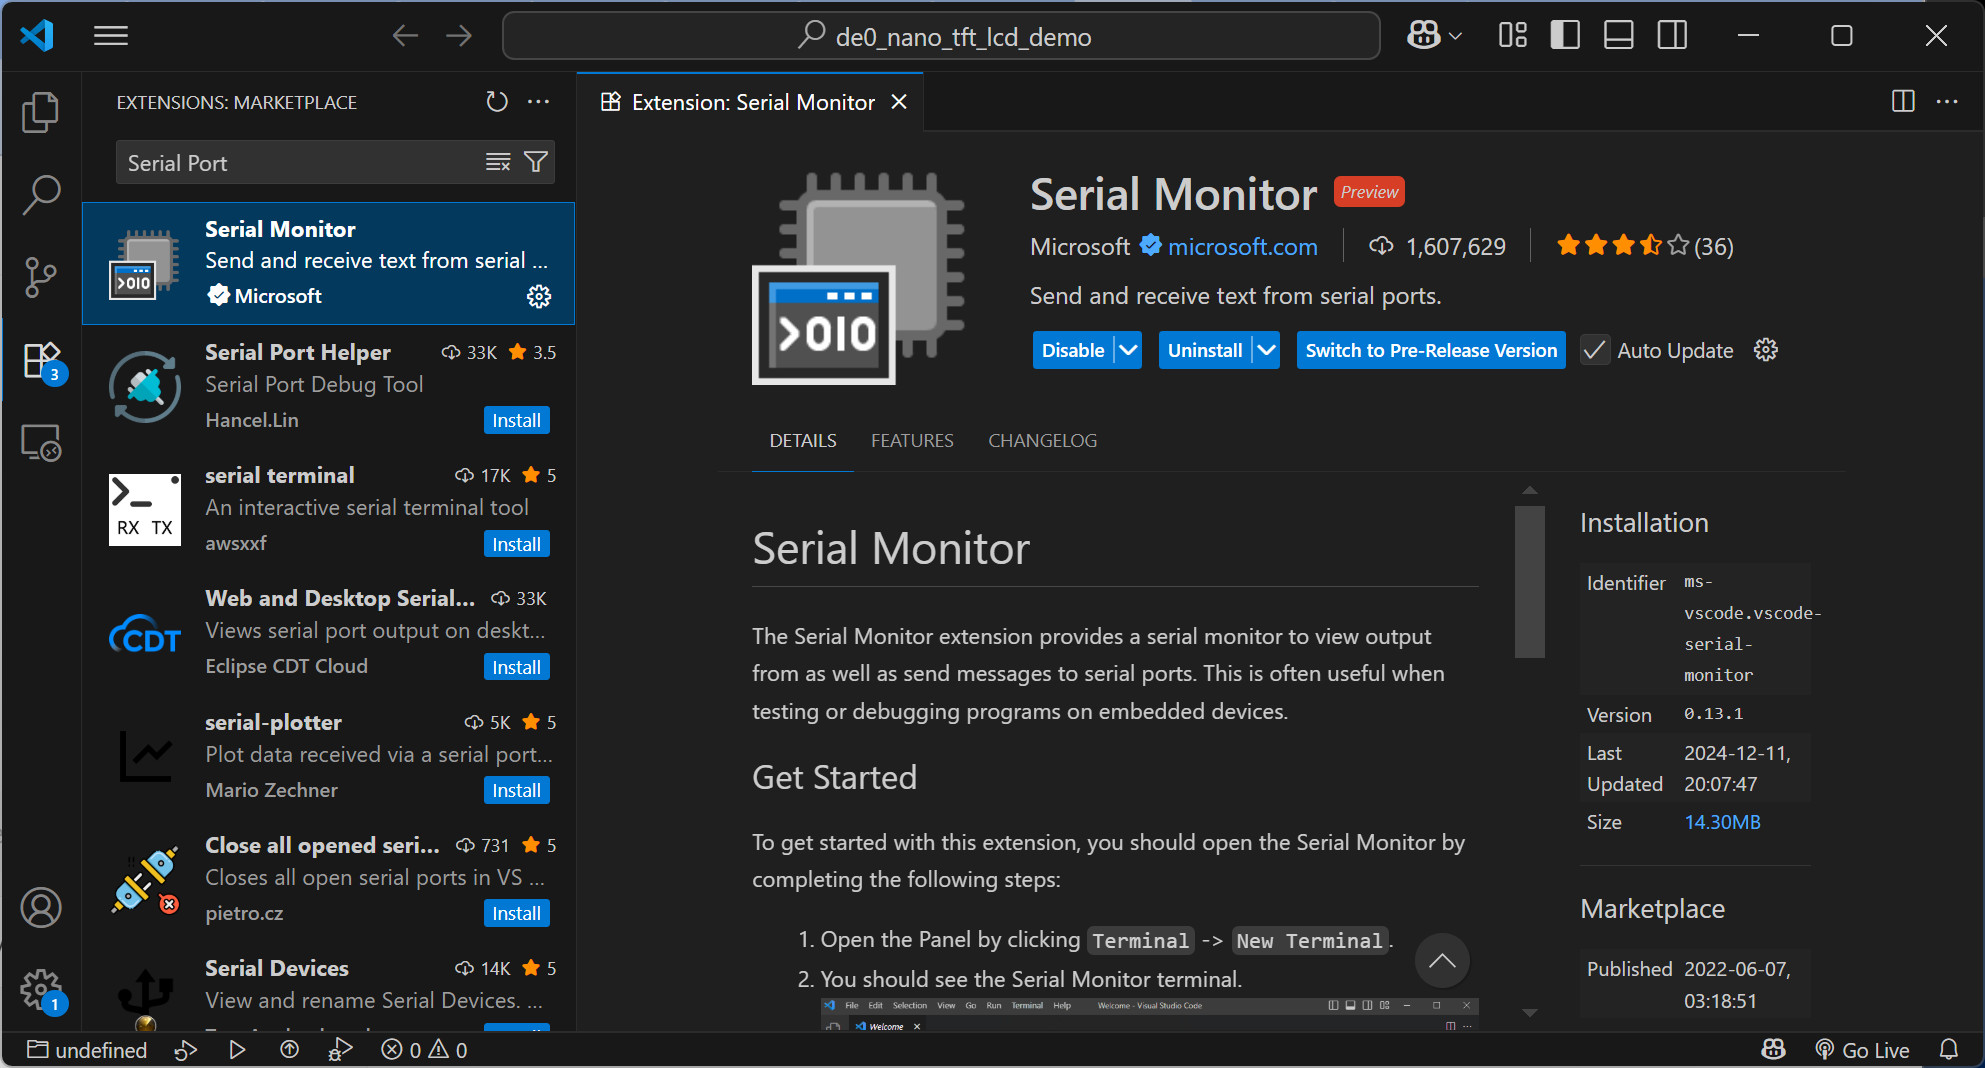Switch to the CHANGELOG tab
Viewport: 1985px width, 1068px height.
[x=1042, y=441]
